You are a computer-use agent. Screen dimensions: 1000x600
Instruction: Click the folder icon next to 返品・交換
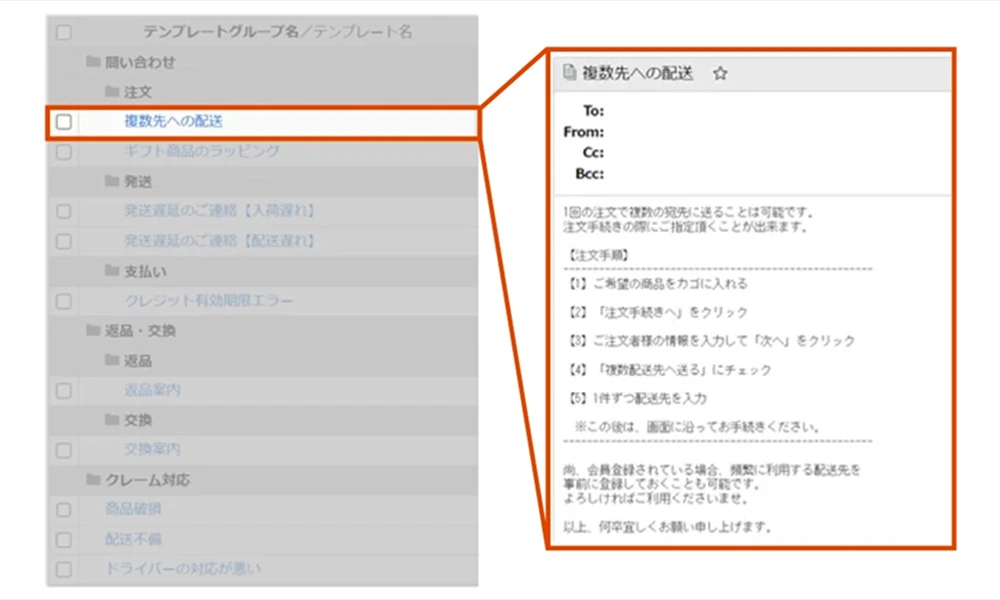coord(93,330)
